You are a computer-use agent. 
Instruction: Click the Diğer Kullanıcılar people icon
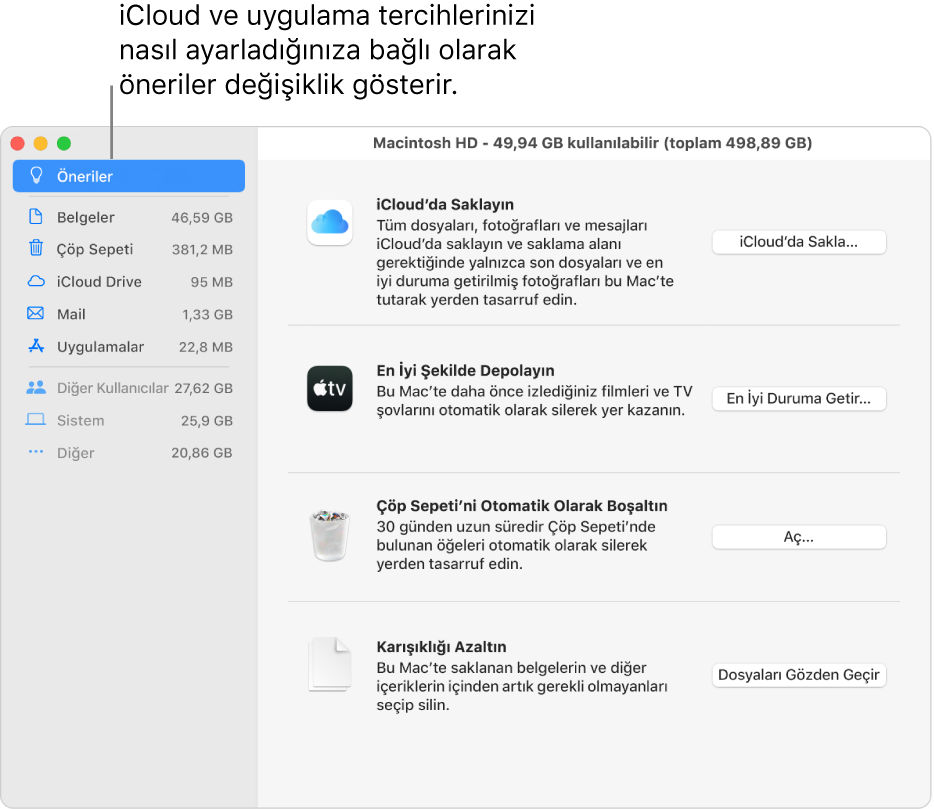point(36,387)
